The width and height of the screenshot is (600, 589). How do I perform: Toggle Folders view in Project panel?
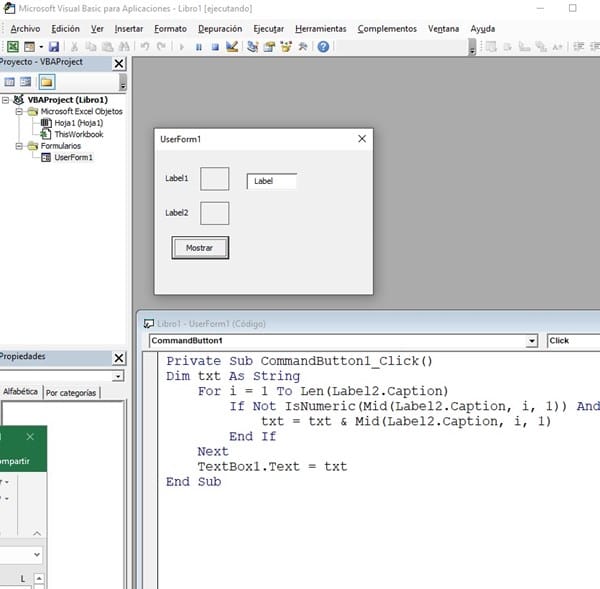45,82
